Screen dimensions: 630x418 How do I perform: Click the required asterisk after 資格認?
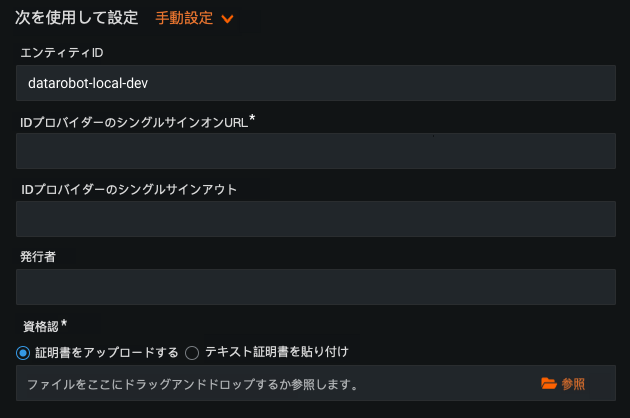tap(64, 324)
